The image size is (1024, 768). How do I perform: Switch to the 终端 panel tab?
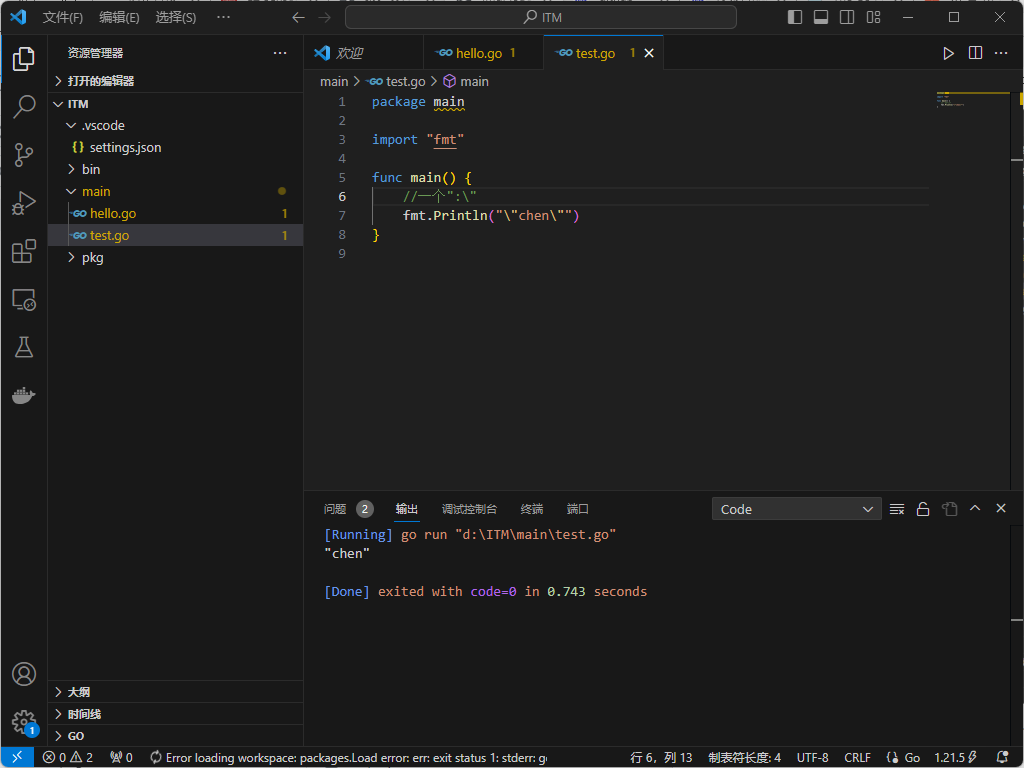(531, 509)
